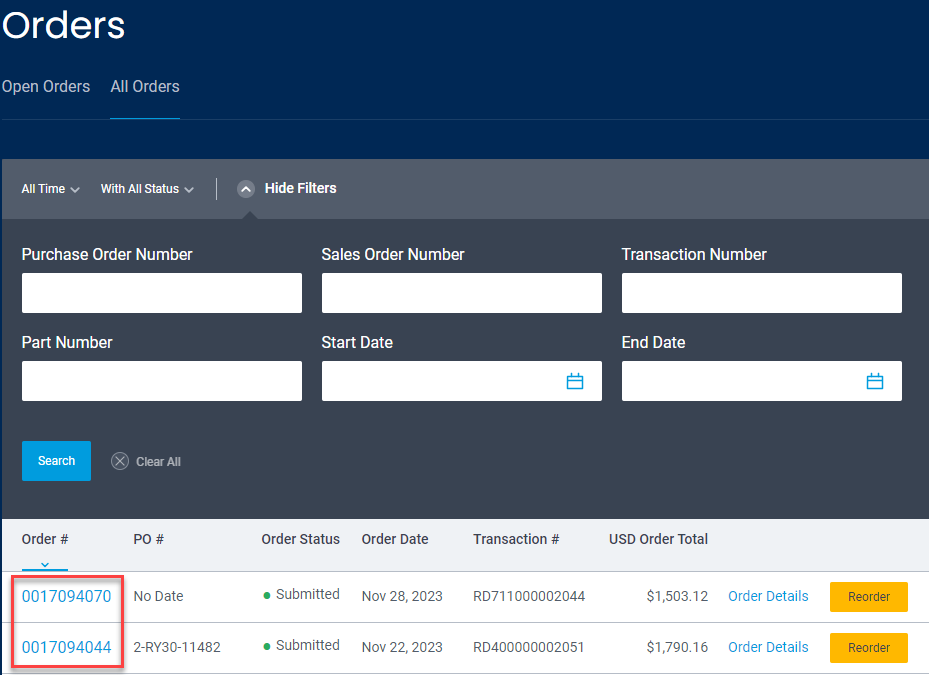Viewport: 929px width, 675px height.
Task: Collapse filters using the up-chevron circle icon
Action: point(246,189)
